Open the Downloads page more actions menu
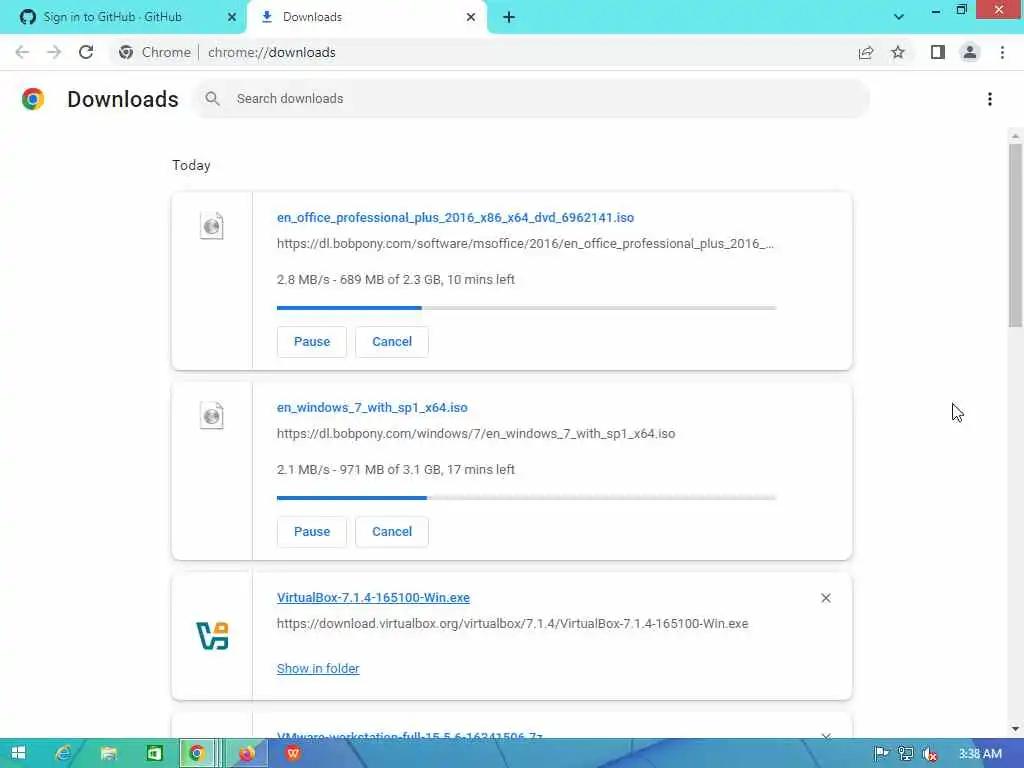 click(x=990, y=99)
